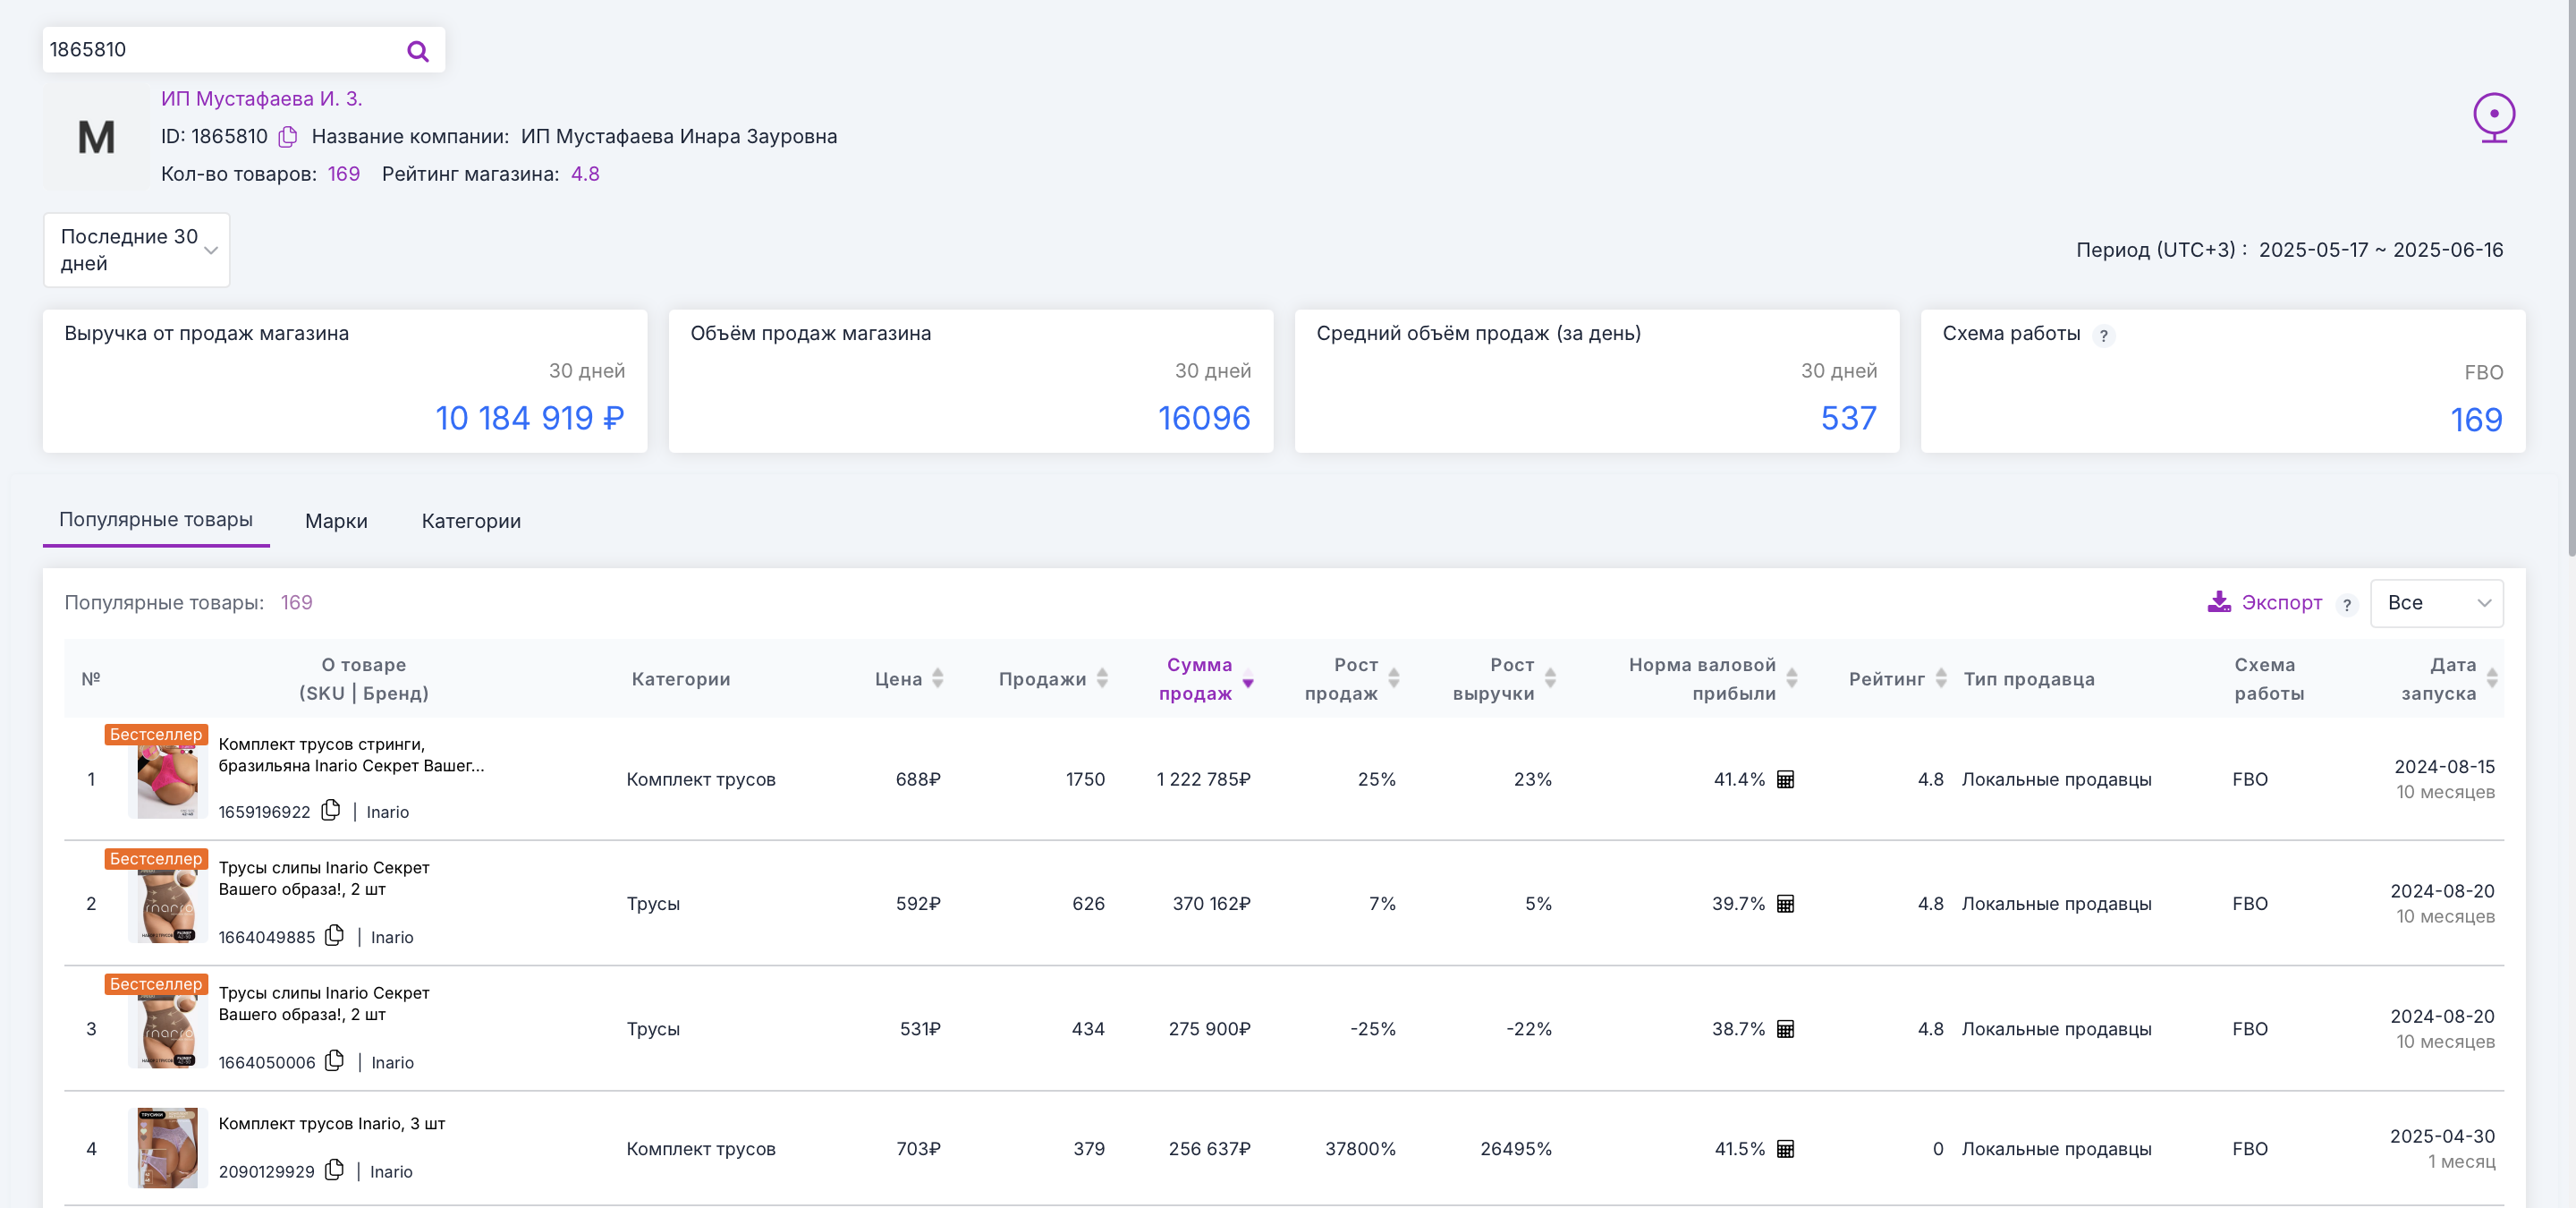Viewport: 2576px width, 1208px height.
Task: Click store rating value 4.8
Action: point(585,174)
